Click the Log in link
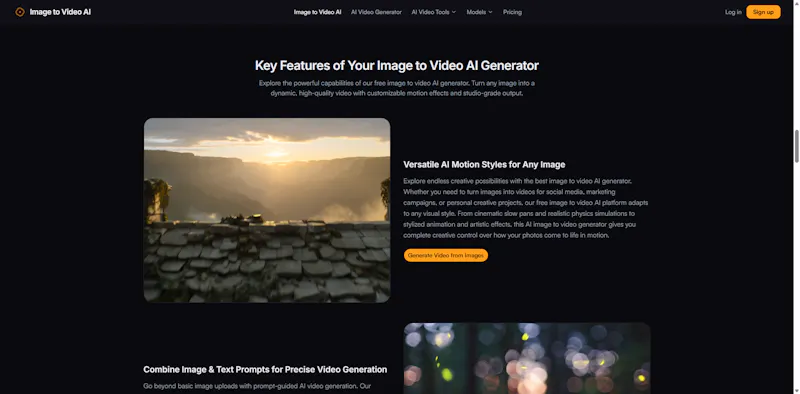800x394 pixels. (733, 12)
